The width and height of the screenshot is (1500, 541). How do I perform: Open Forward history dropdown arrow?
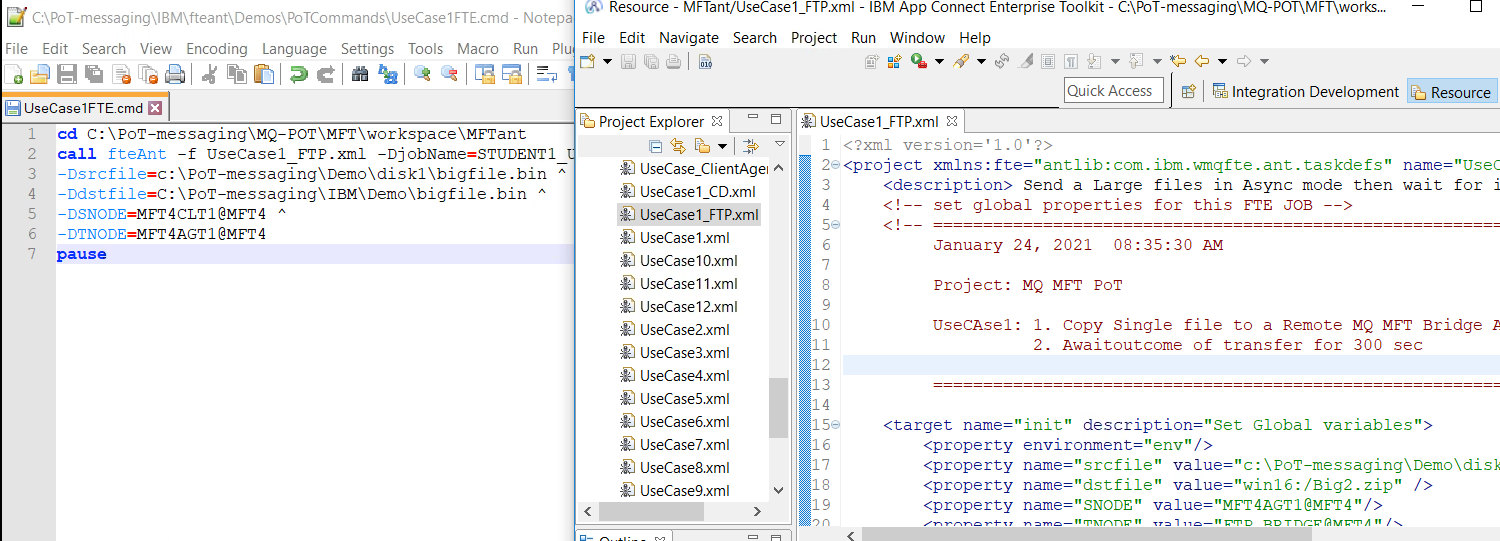(x=1264, y=61)
